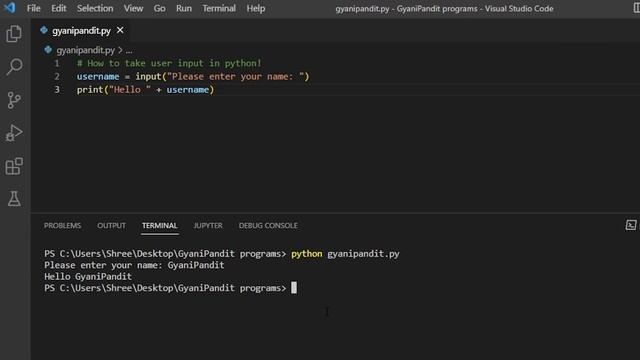Click the window title 'gyanipandit.py - GyaniPandit programs'

[x=406, y=9]
